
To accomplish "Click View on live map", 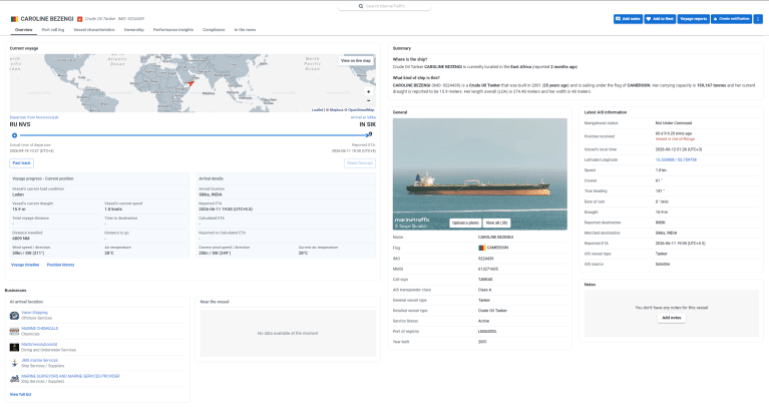I will [356, 61].
